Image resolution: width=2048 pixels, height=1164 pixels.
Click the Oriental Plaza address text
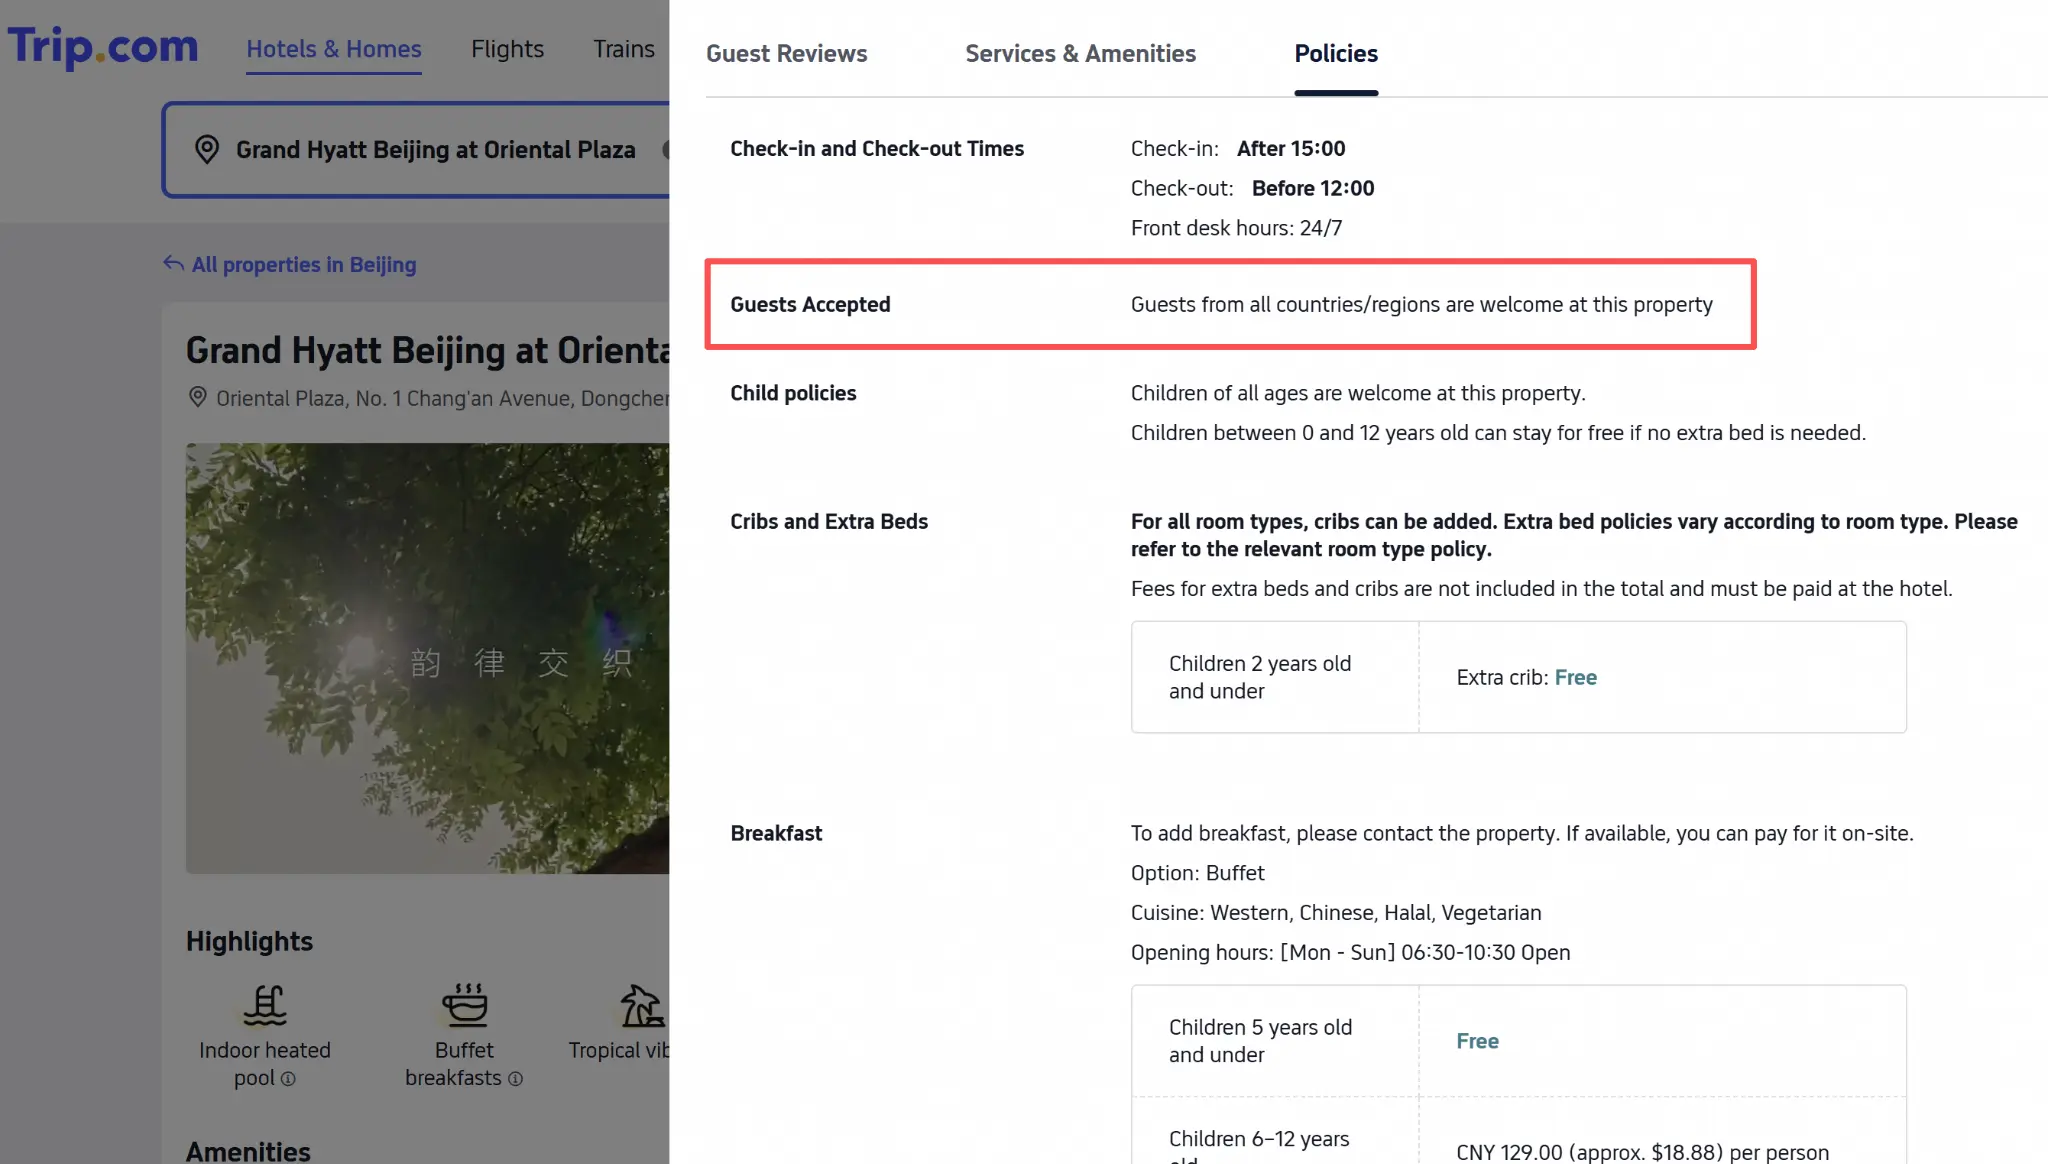tap(442, 398)
